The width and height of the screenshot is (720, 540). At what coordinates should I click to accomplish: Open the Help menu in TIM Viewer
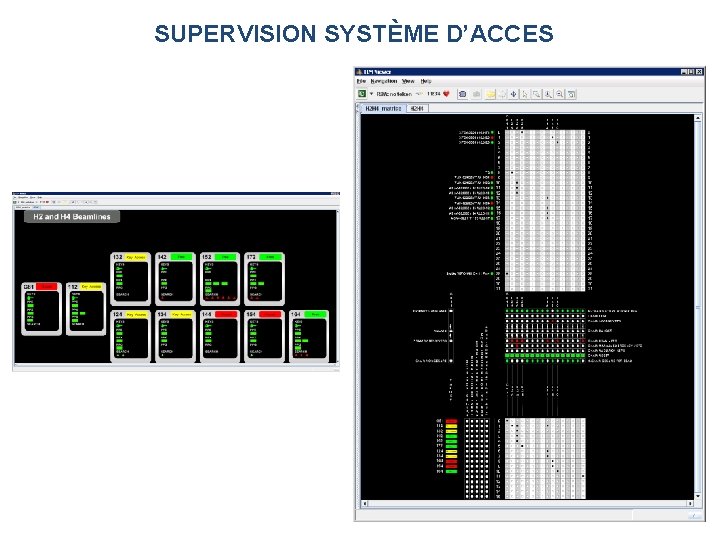tap(426, 81)
